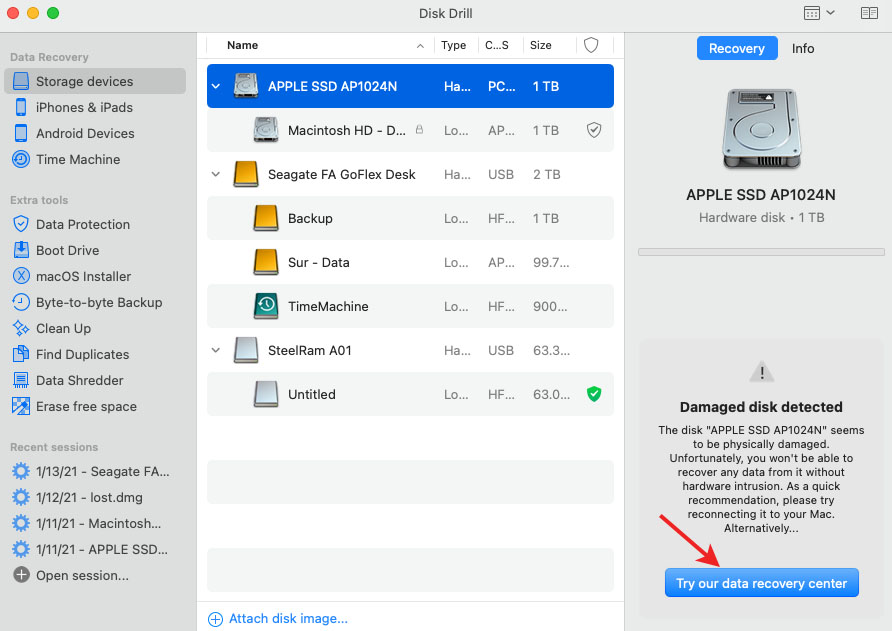Switch to Recovery tab
The height and width of the screenshot is (631, 892).
tap(737, 48)
